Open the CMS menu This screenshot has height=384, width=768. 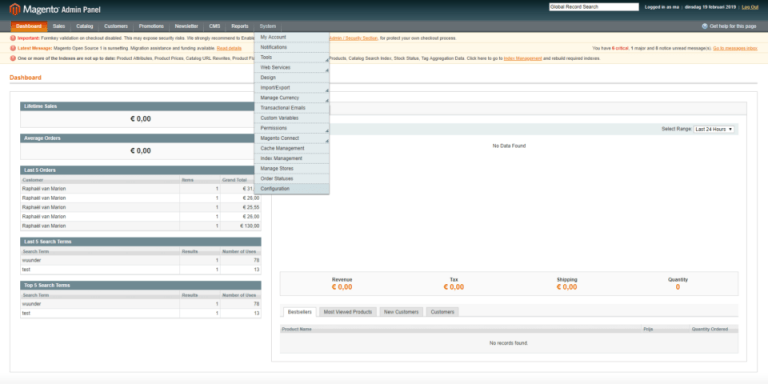tap(215, 26)
